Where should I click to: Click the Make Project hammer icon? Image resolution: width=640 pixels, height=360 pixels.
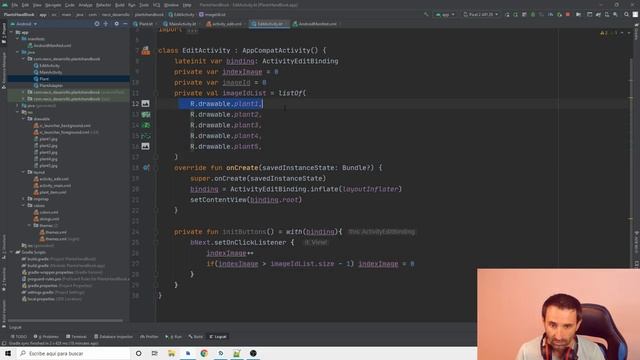click(426, 14)
